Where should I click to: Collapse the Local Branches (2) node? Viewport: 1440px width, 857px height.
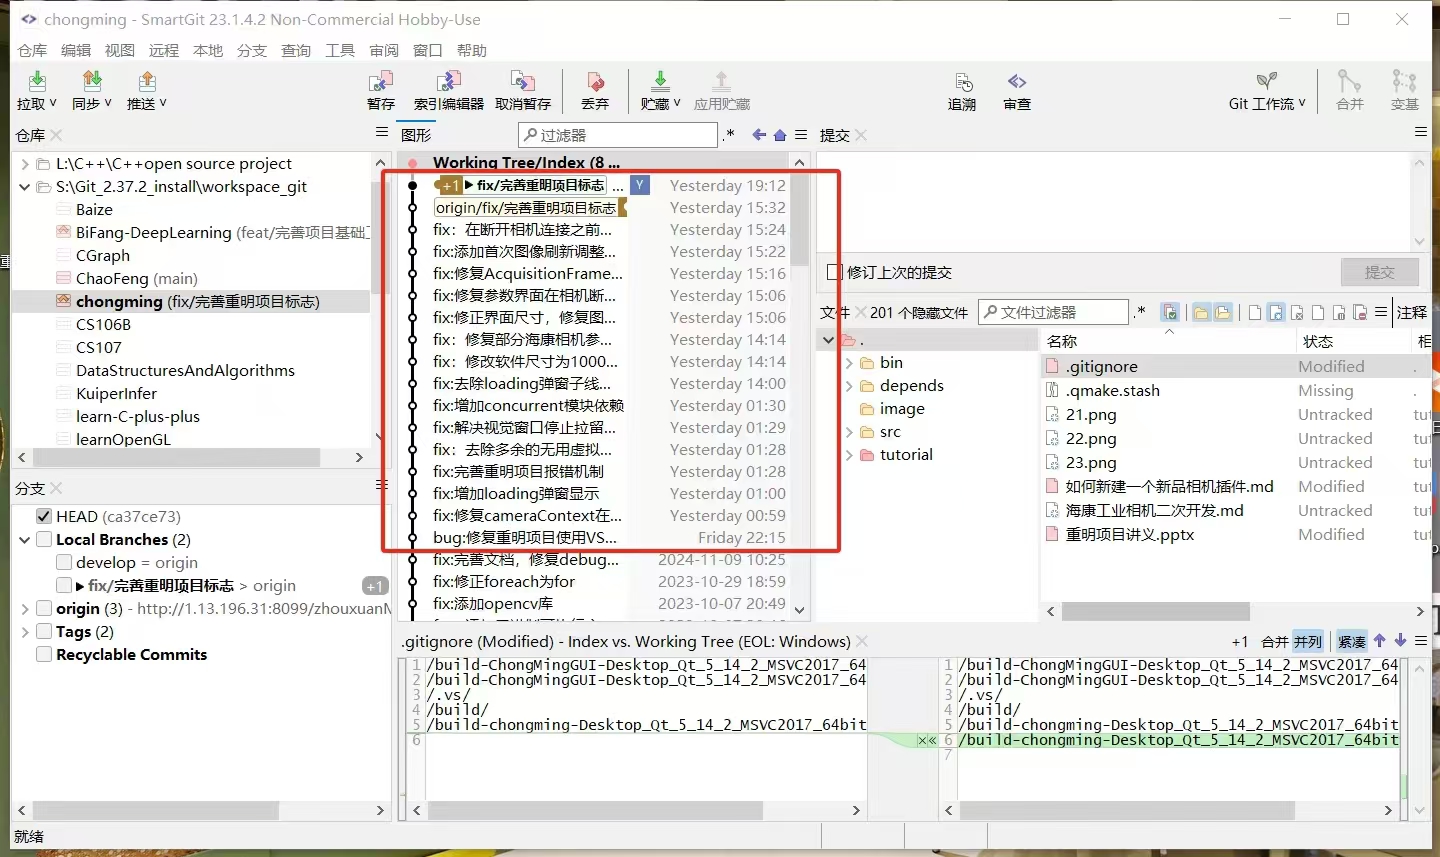pyautogui.click(x=25, y=539)
